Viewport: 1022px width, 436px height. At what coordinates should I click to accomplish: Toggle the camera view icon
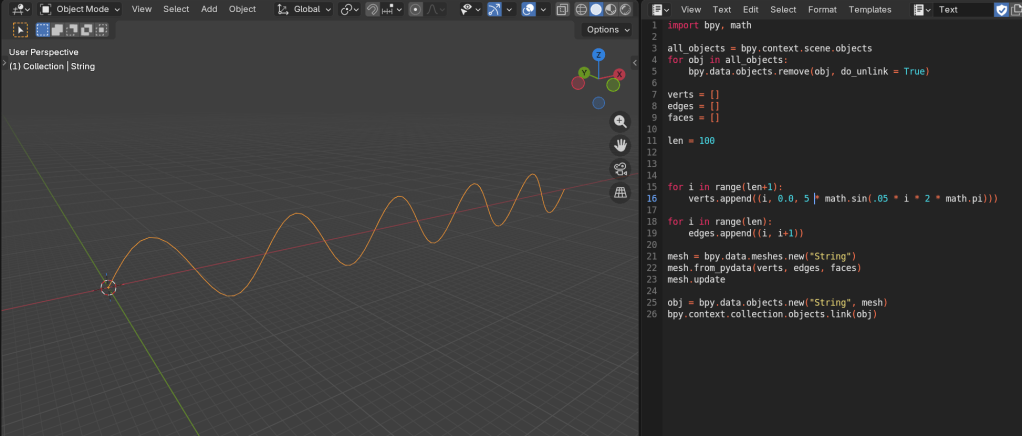620,169
